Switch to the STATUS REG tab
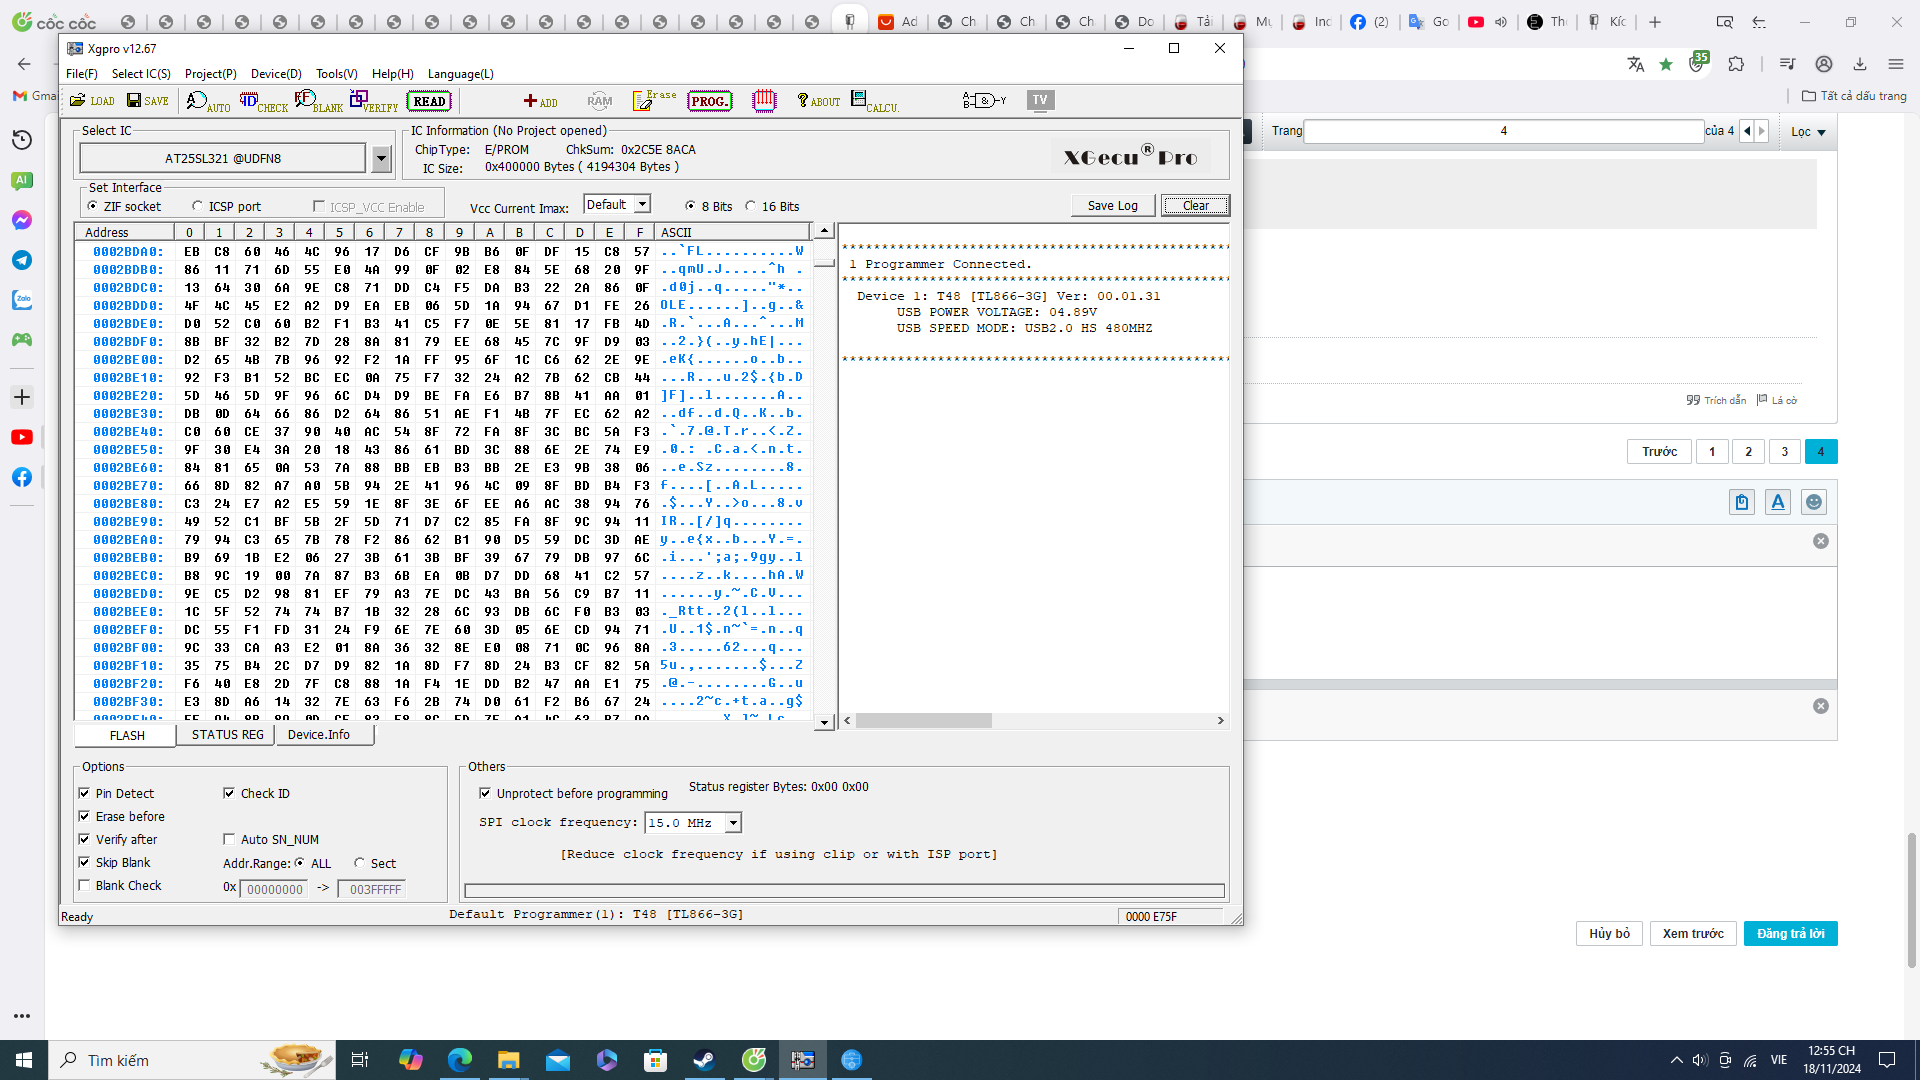Screen dimensions: 1920x1080 pos(227,735)
